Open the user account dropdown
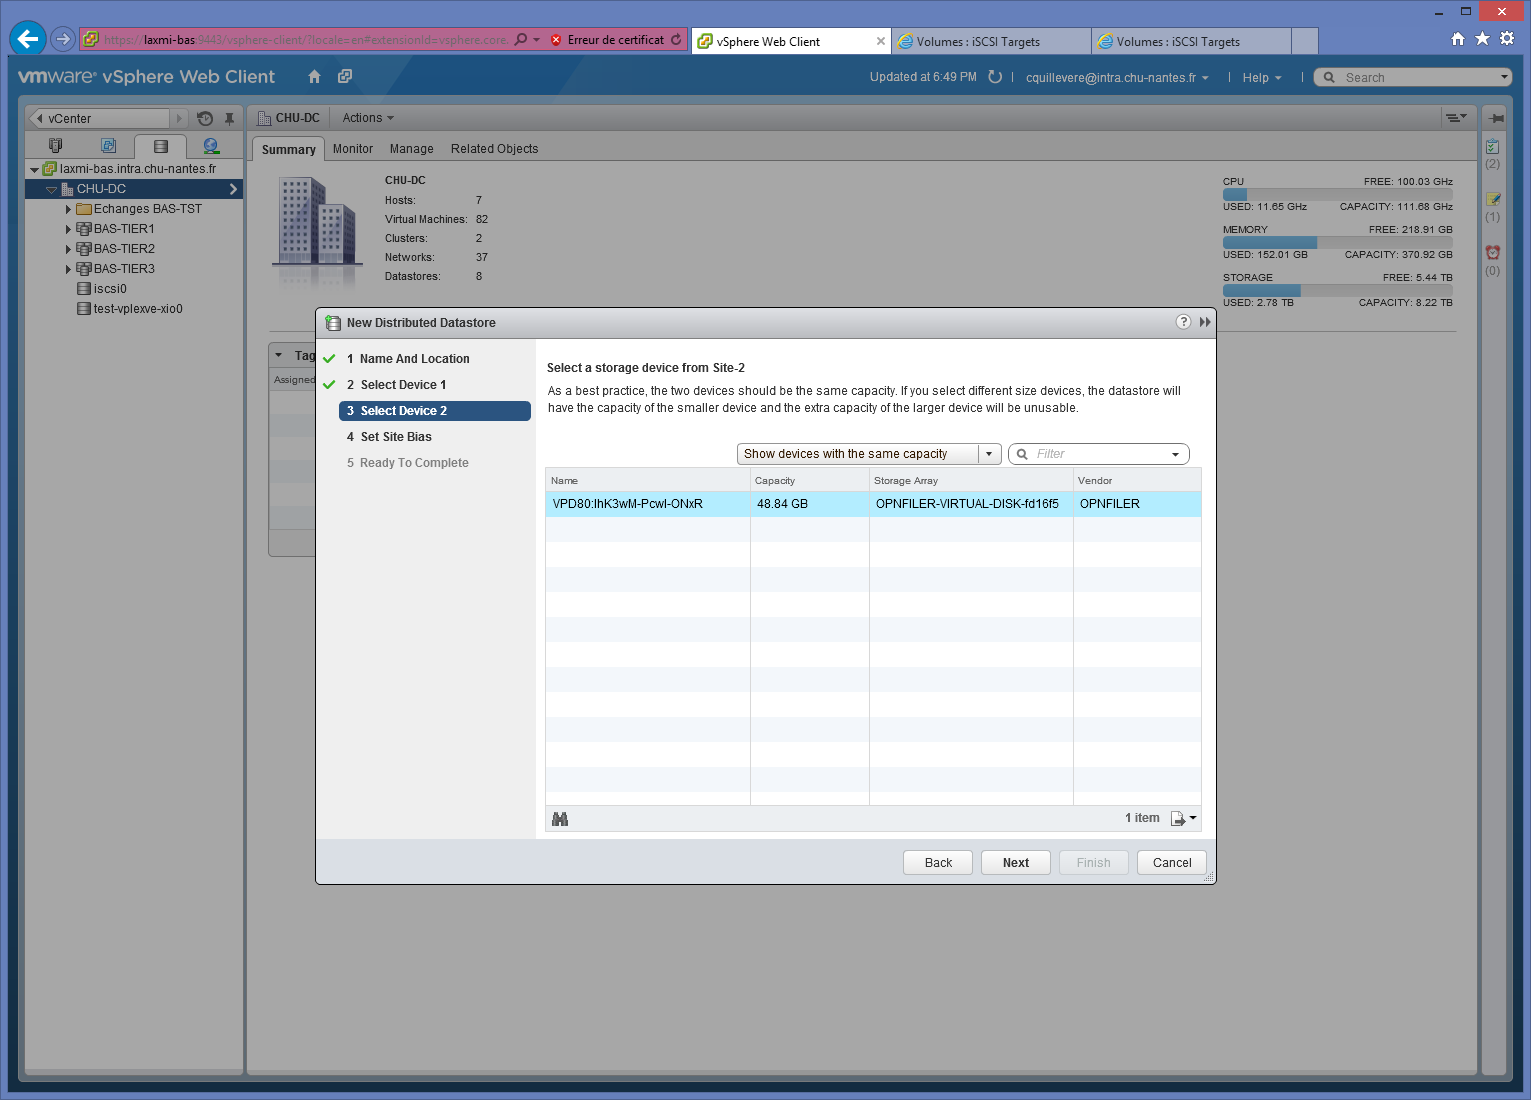 [x=1117, y=78]
